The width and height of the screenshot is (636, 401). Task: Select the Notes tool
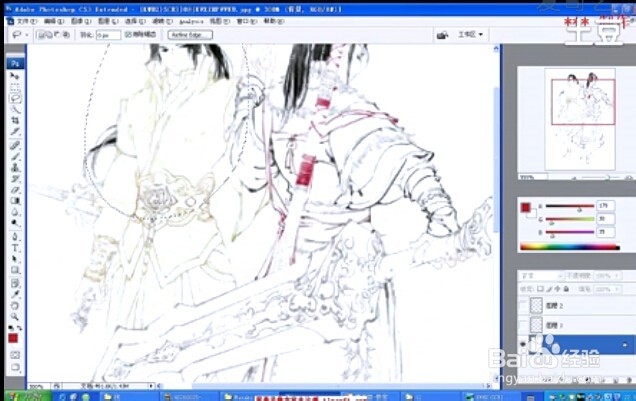click(15, 283)
